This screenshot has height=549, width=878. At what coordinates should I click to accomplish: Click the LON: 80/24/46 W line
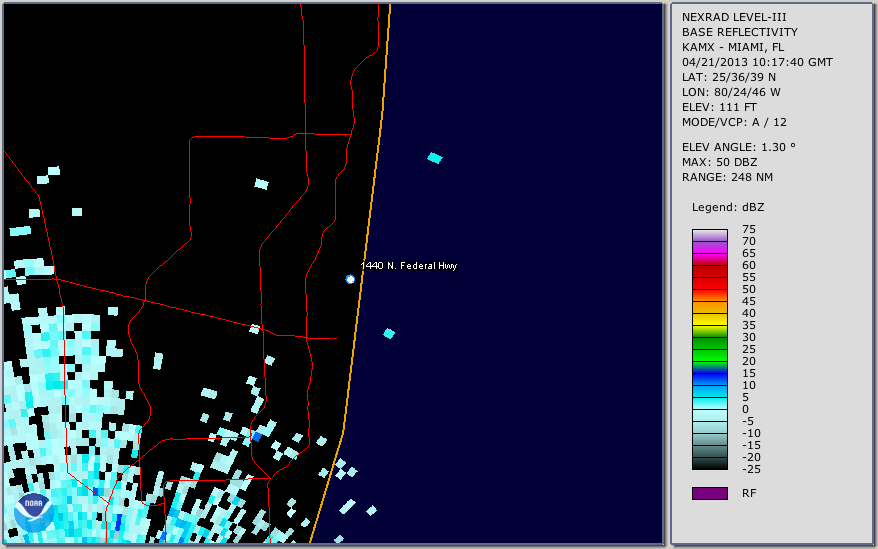pyautogui.click(x=731, y=92)
